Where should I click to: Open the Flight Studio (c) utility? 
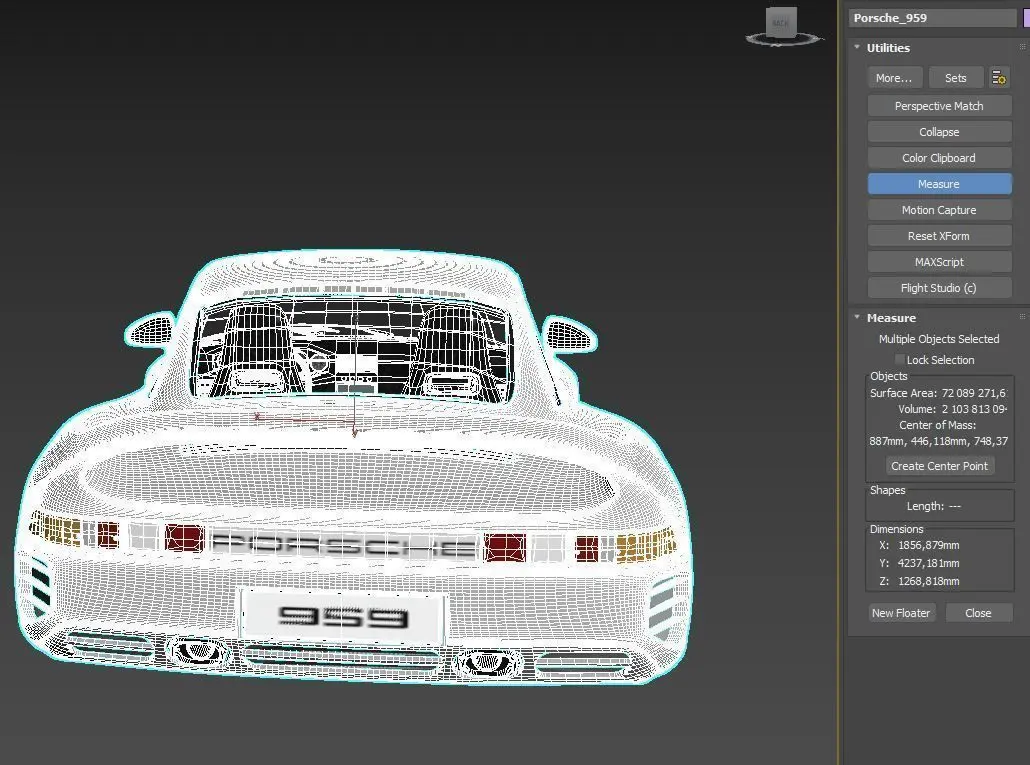(x=939, y=288)
